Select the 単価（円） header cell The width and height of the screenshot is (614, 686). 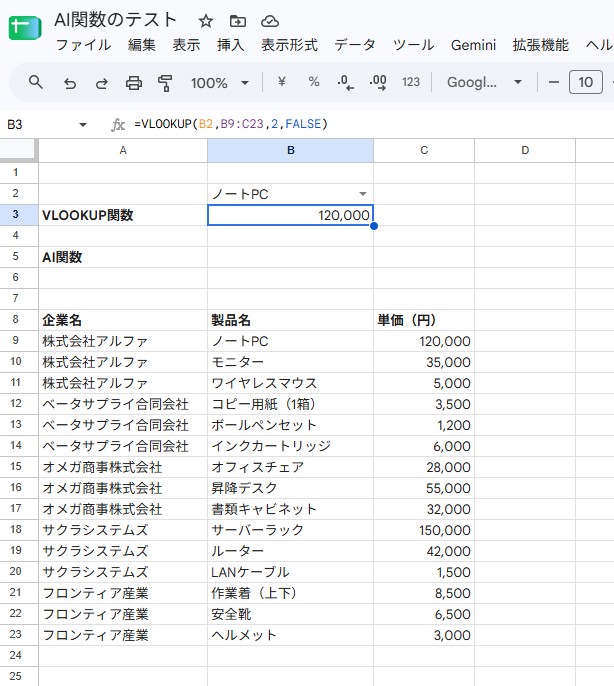[424, 320]
